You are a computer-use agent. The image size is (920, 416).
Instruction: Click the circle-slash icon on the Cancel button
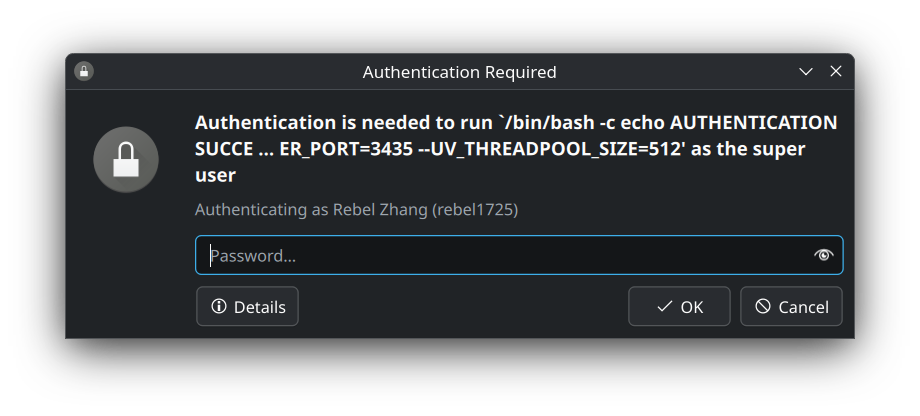[763, 306]
